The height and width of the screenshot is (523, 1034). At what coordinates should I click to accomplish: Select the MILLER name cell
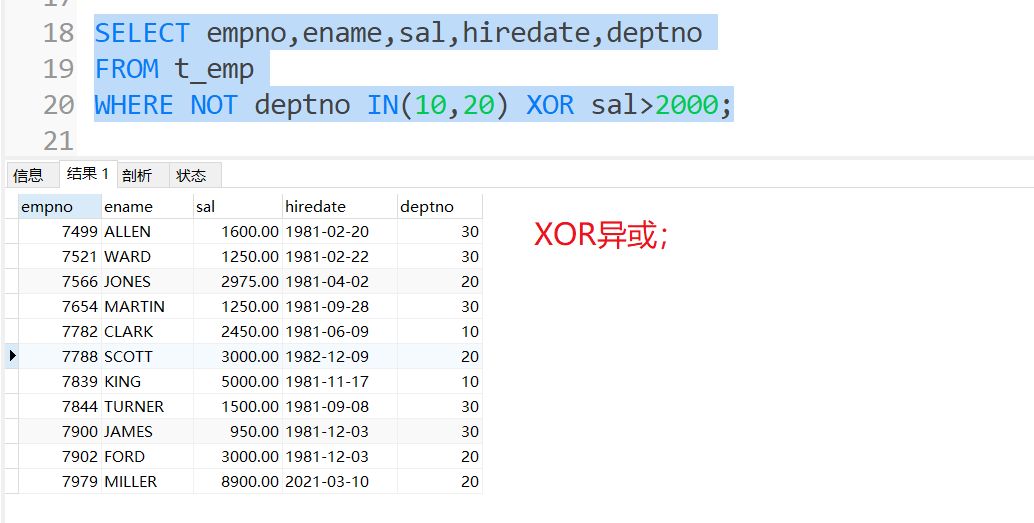tap(147, 482)
